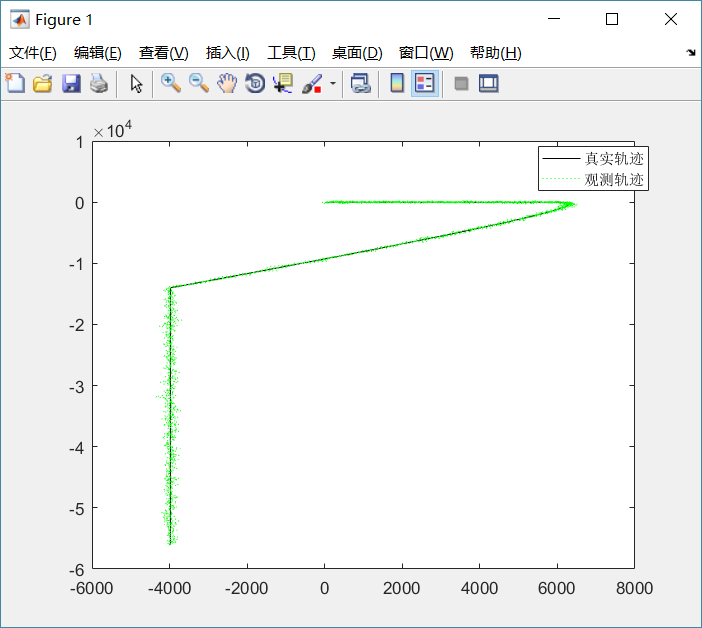Toggle the Edit Plot arrow tool
Screen dimensions: 702x628
click(137, 84)
